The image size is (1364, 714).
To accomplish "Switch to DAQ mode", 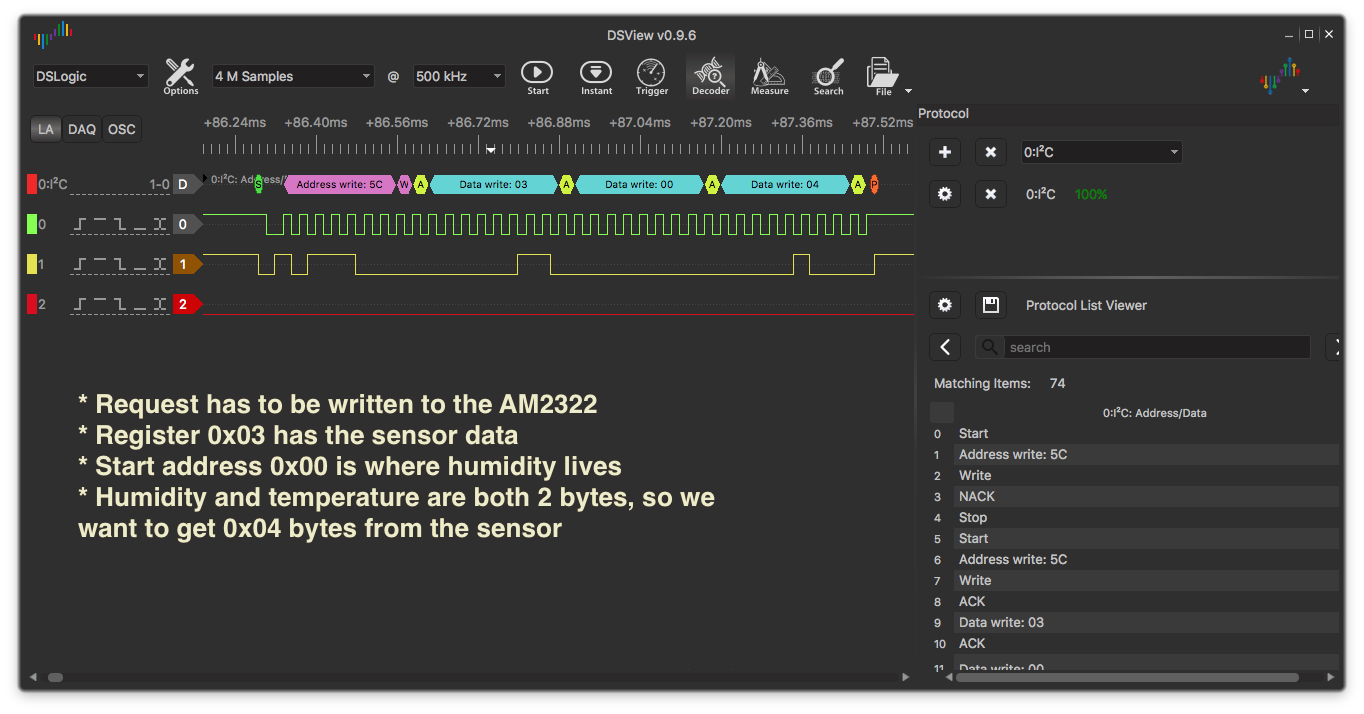I will click(82, 129).
